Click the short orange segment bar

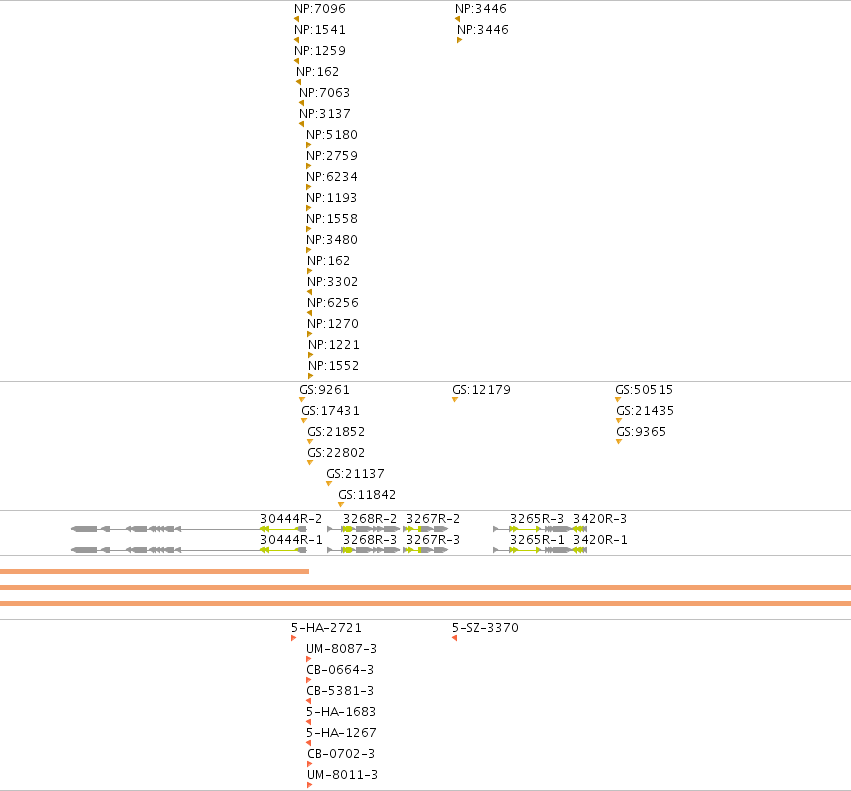click(x=154, y=571)
